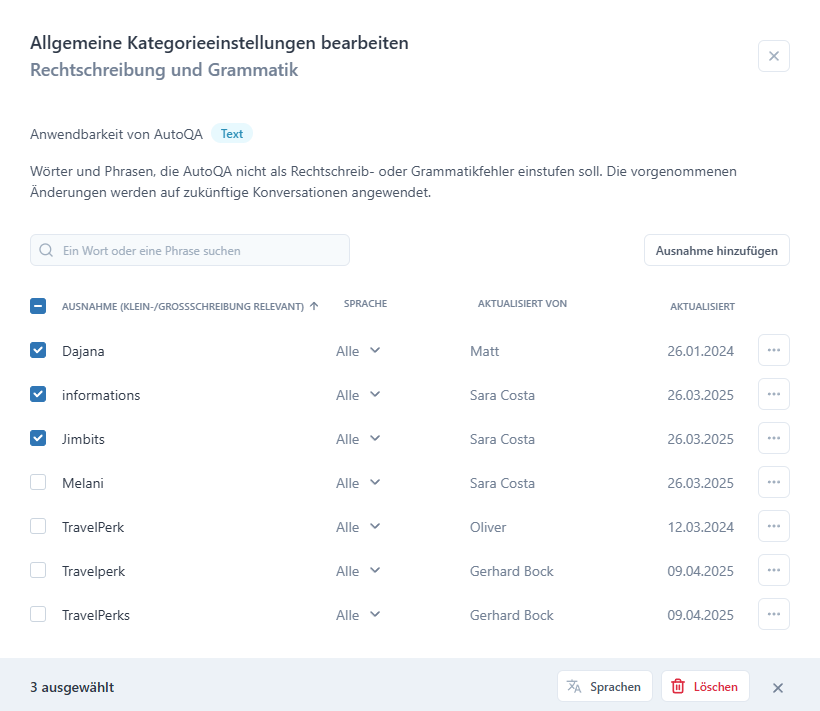820x711 pixels.
Task: Open the more options menu for Dajana
Action: (773, 350)
